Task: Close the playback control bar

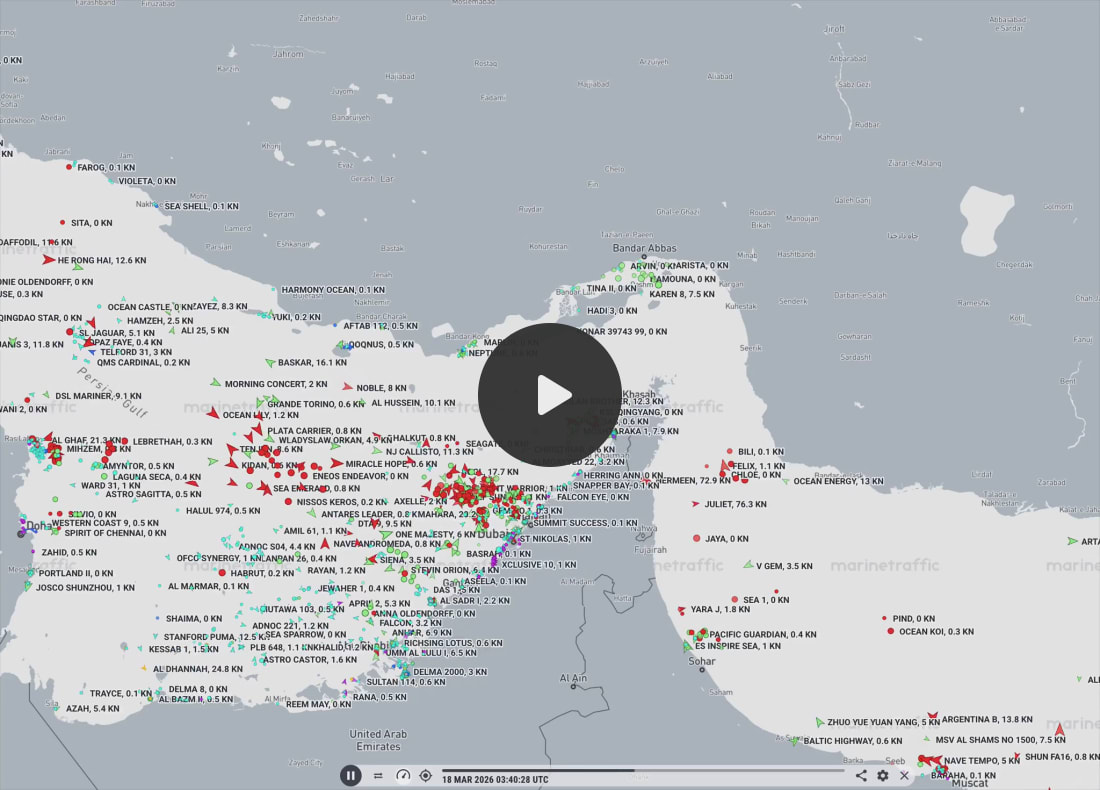Action: (x=905, y=775)
